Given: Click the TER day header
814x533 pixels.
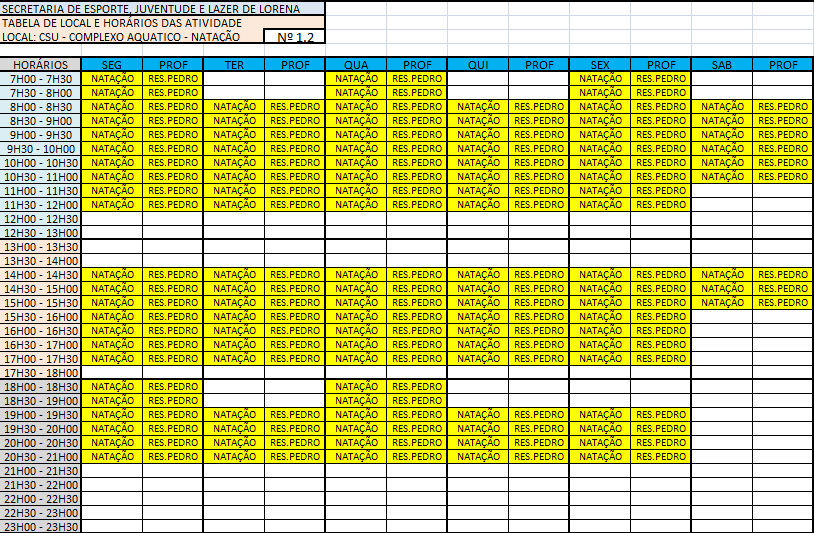Looking at the screenshot, I should 234,65.
